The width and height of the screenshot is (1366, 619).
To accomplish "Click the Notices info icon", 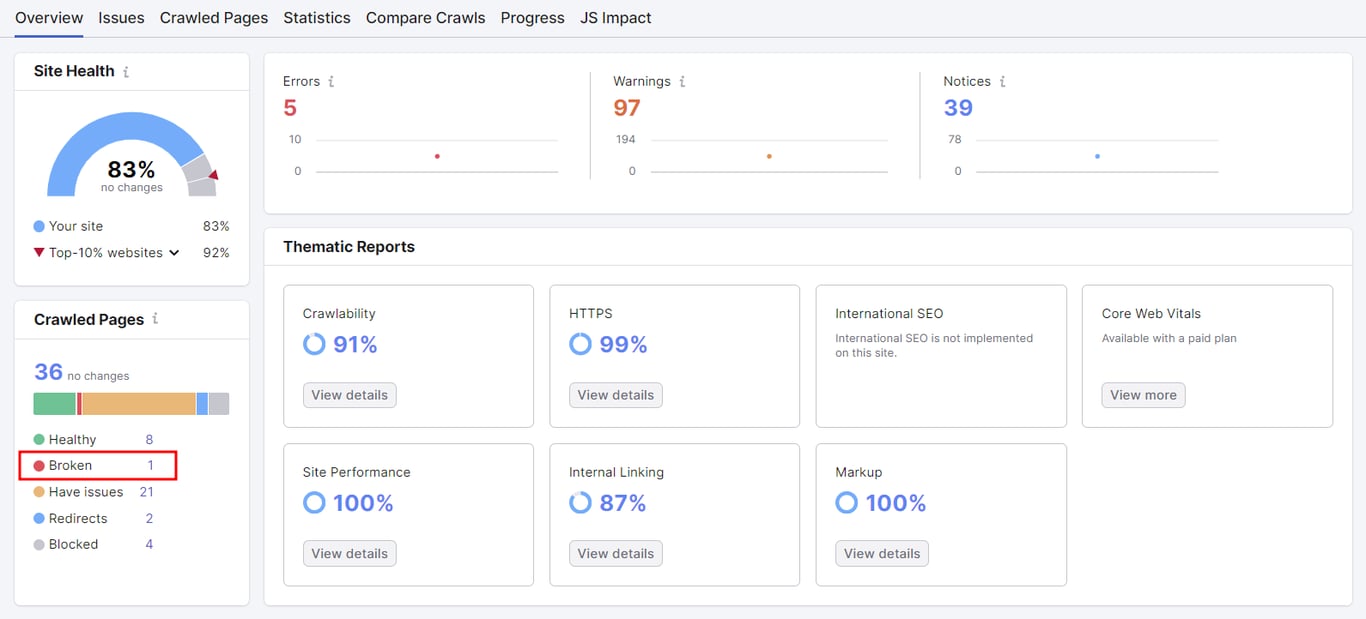I will pos(1002,81).
